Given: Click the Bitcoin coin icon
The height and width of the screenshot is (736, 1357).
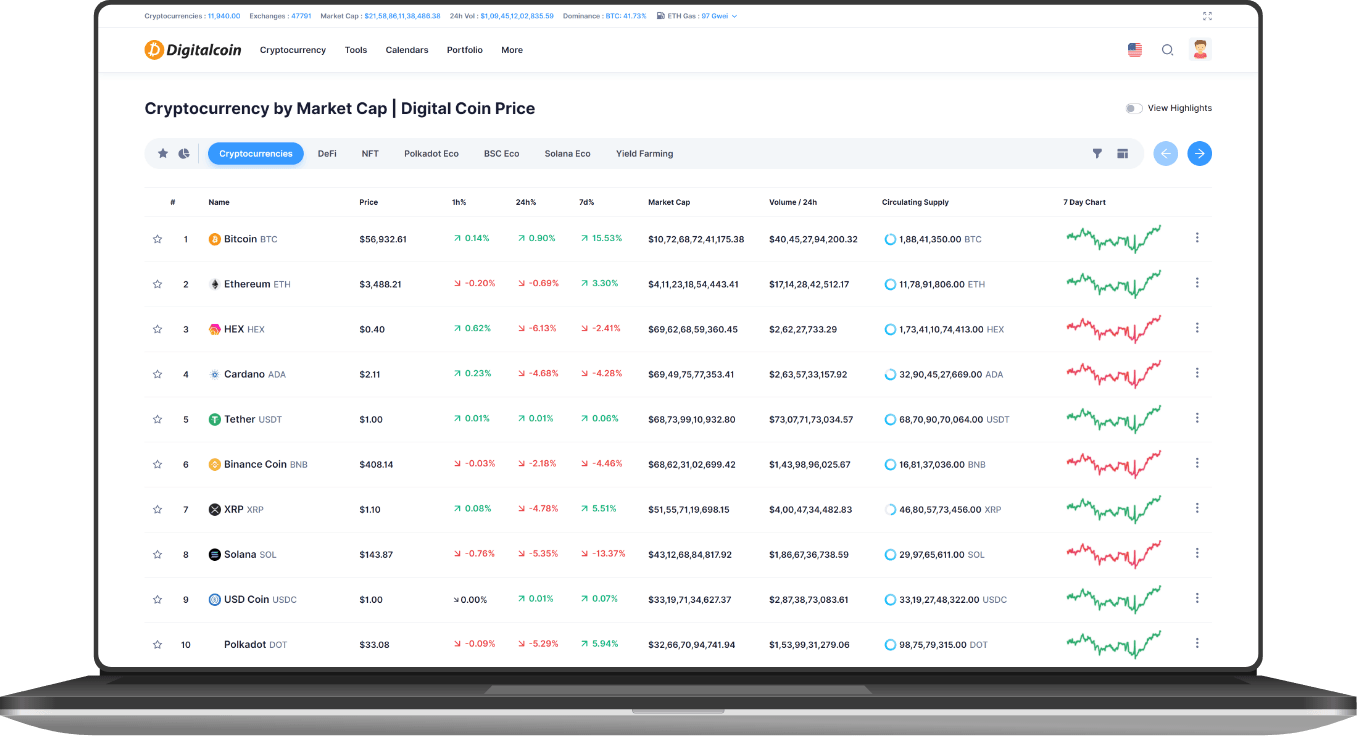Looking at the screenshot, I should (214, 239).
